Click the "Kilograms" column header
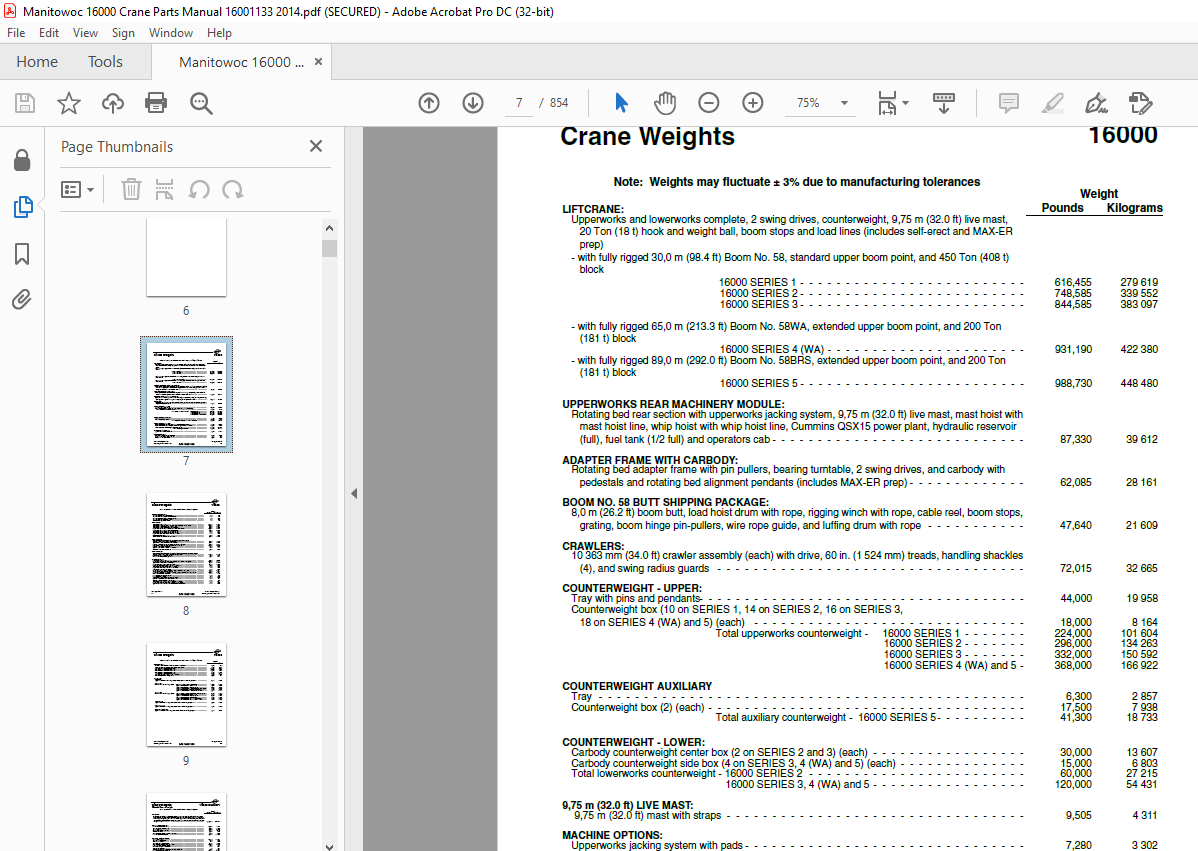Screen dimensions: 1198x851 [x=1135, y=208]
